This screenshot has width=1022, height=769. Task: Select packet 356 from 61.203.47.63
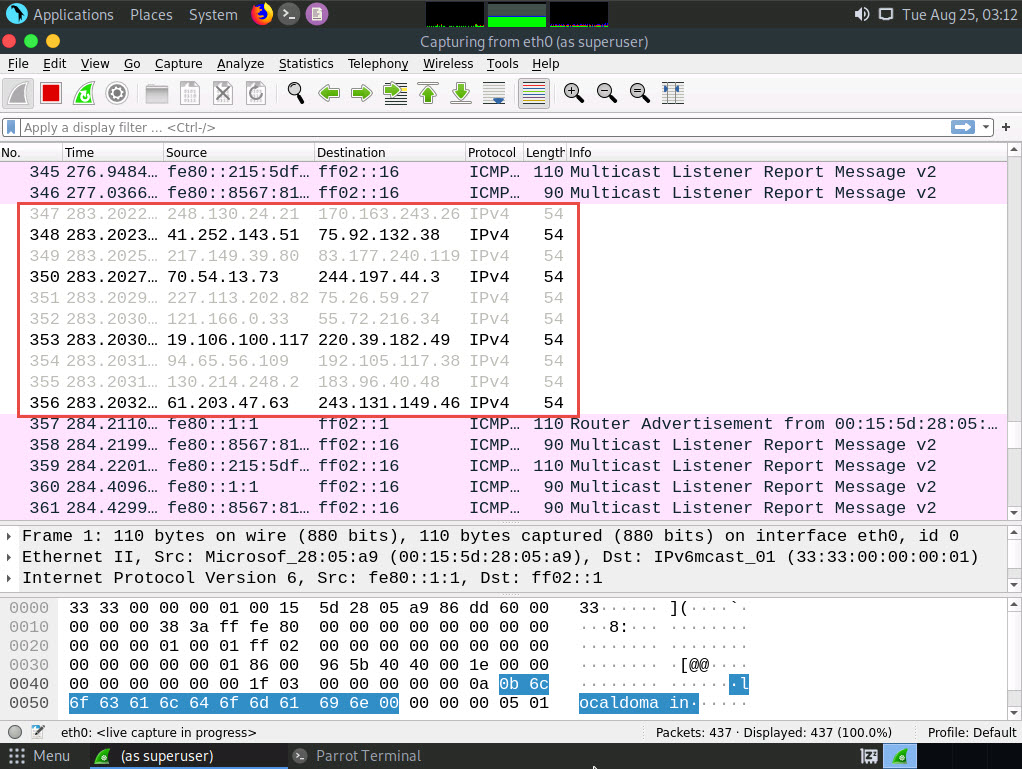[503, 403]
